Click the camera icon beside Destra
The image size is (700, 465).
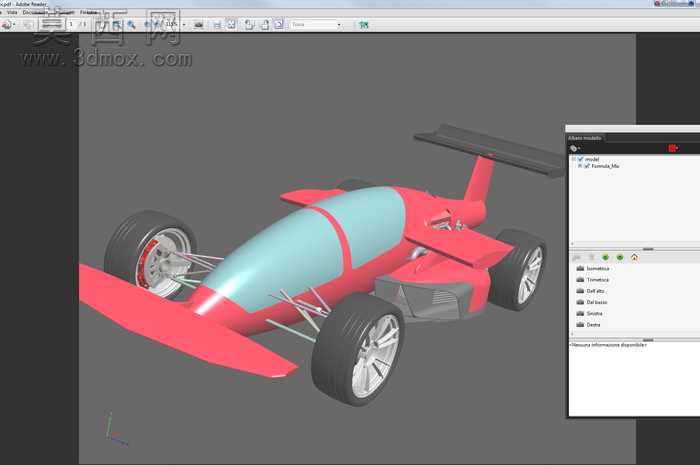pos(580,324)
